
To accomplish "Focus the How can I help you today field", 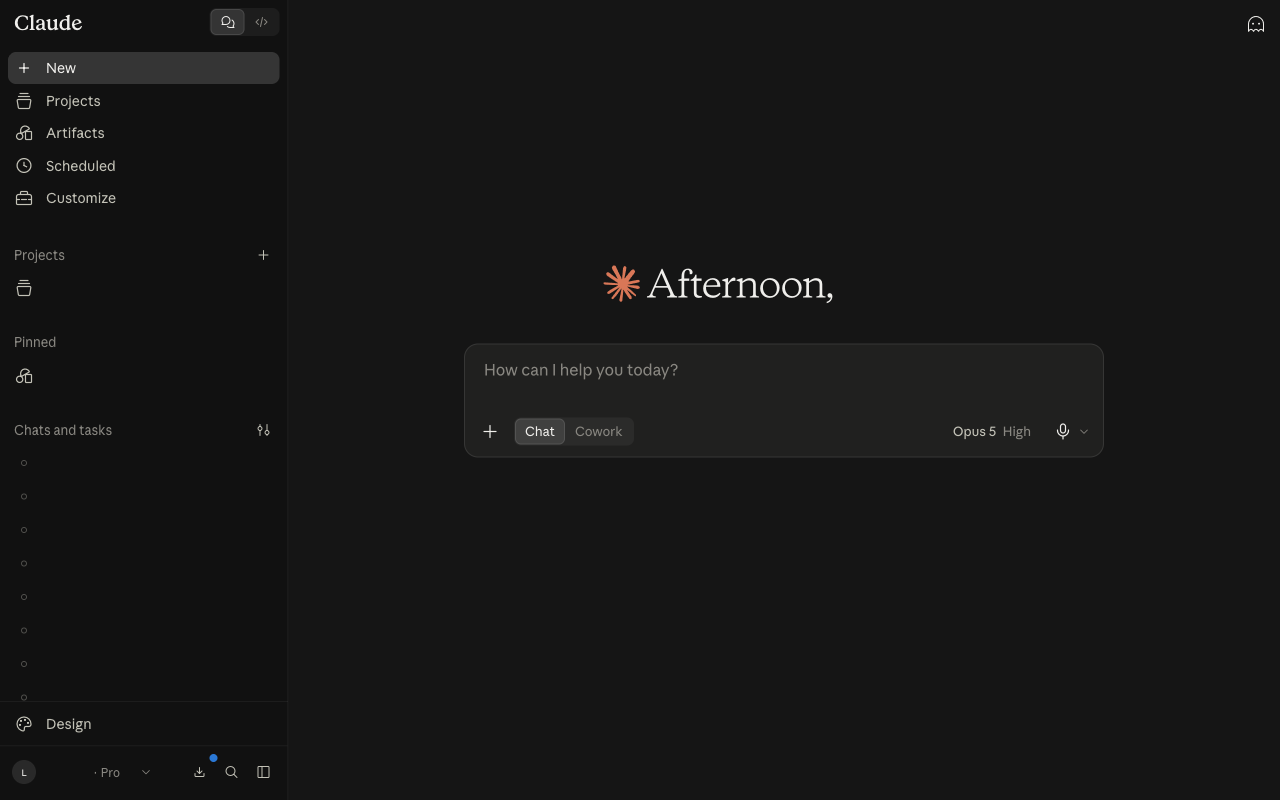I will click(x=783, y=370).
